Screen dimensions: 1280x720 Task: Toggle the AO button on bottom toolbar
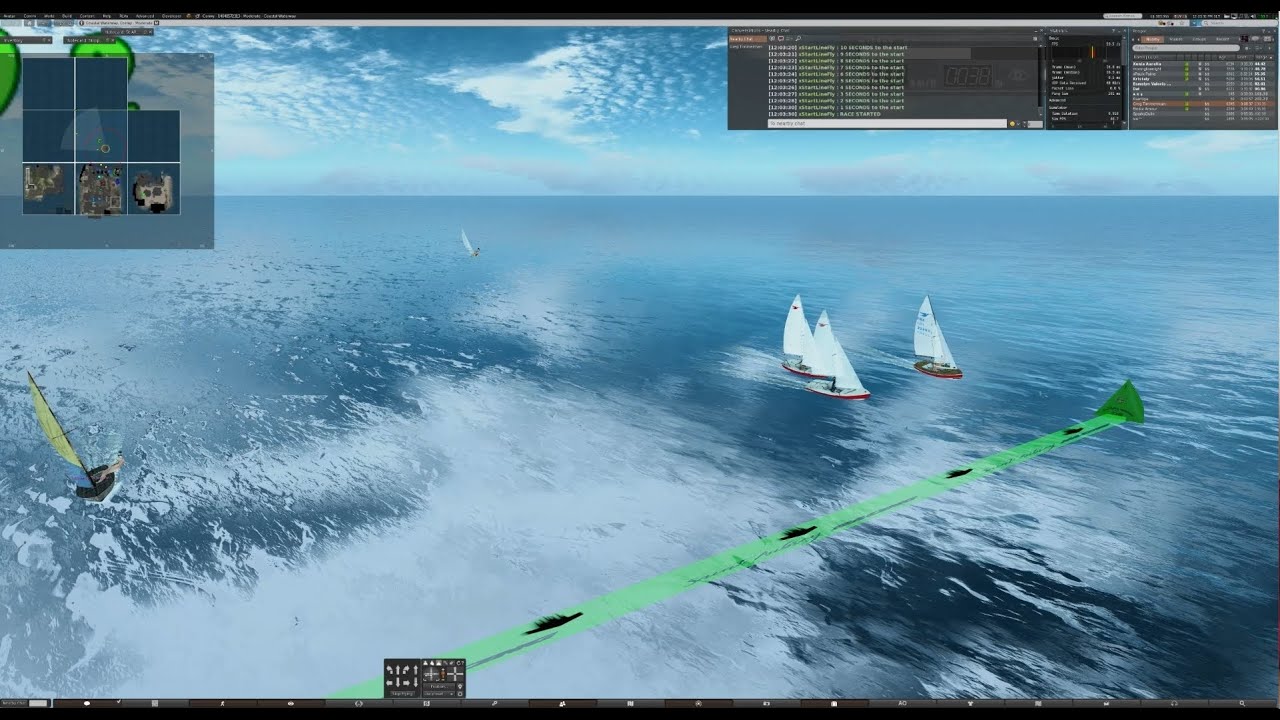(x=902, y=703)
